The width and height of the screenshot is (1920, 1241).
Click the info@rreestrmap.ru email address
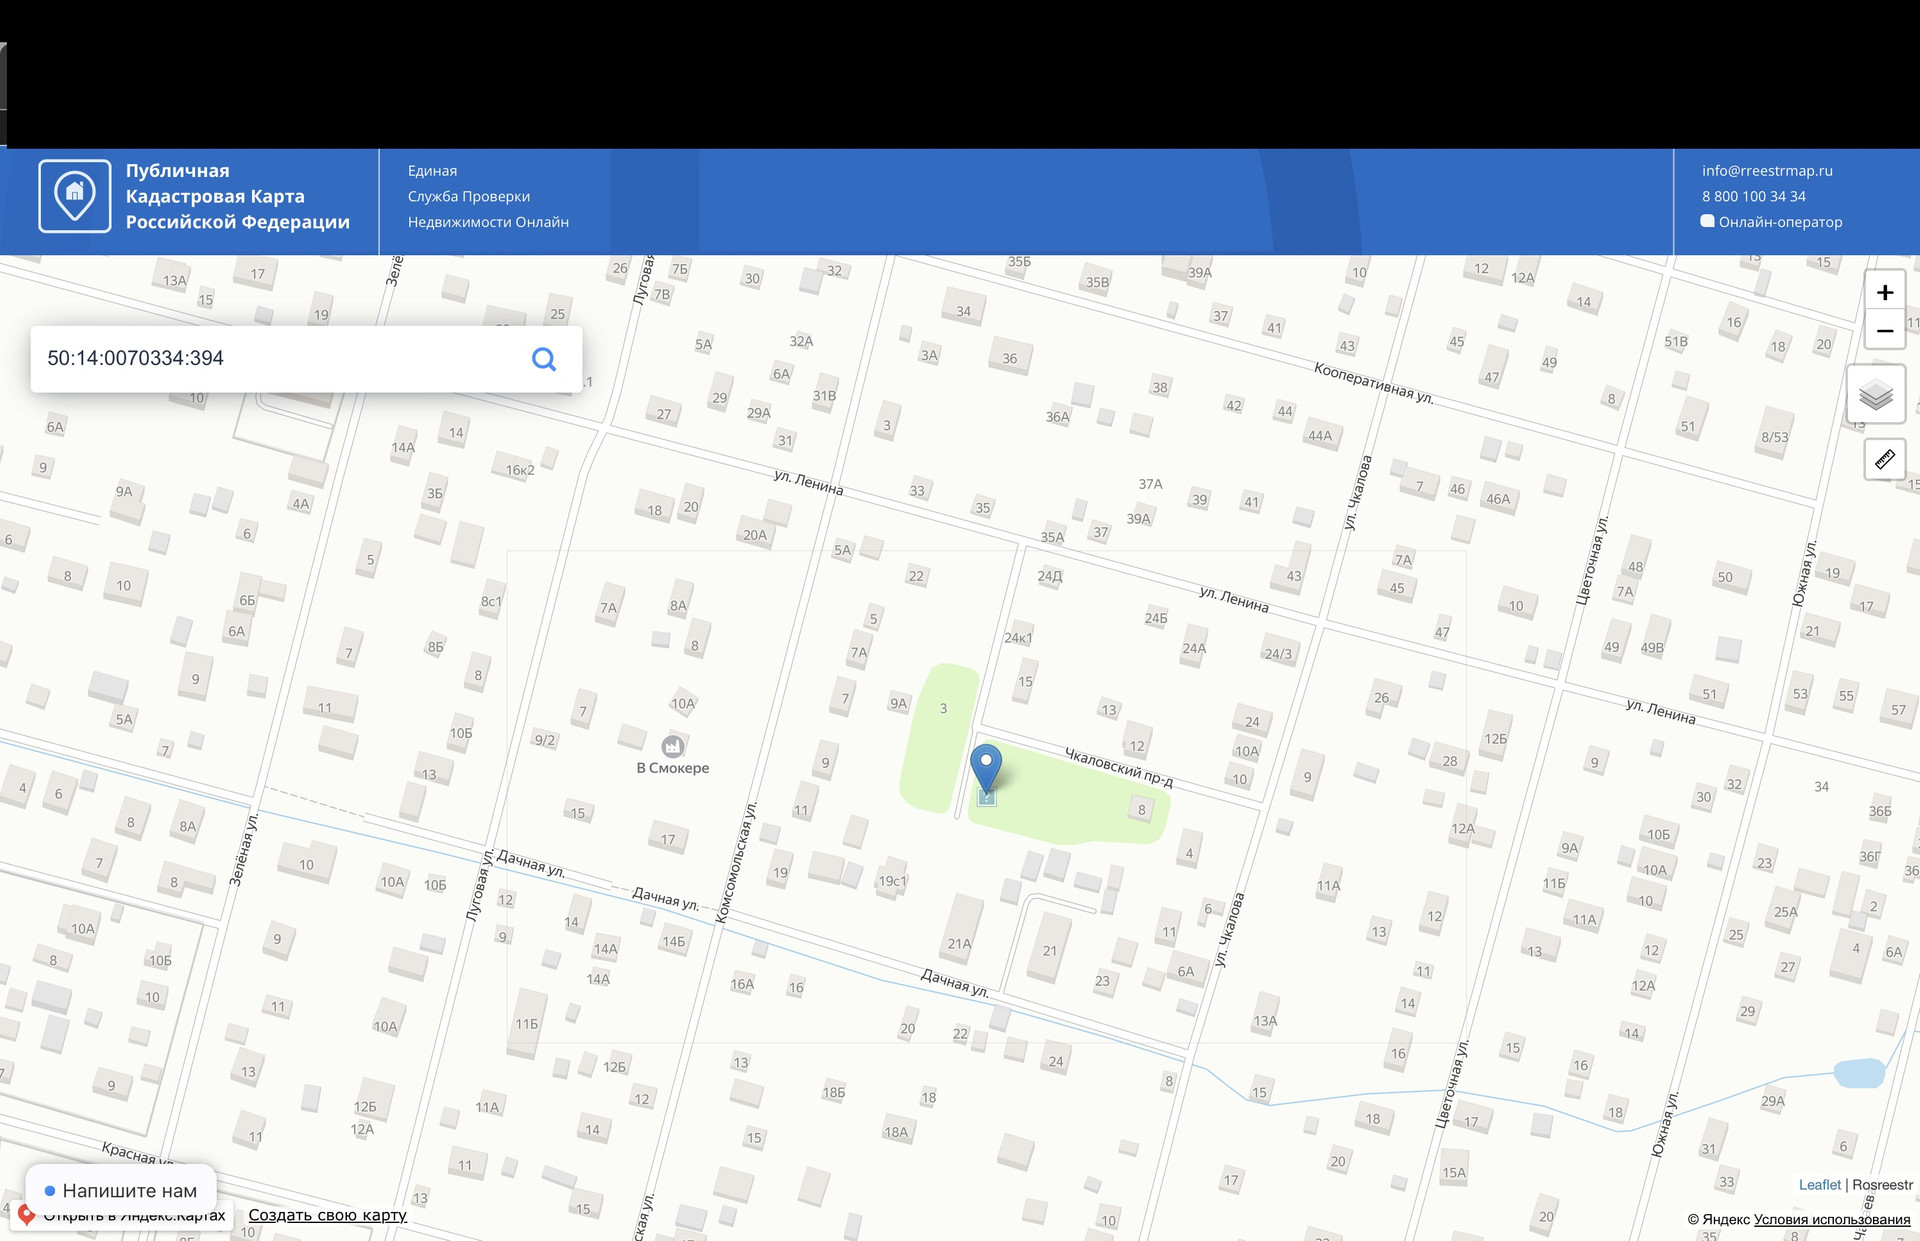[x=1767, y=171]
